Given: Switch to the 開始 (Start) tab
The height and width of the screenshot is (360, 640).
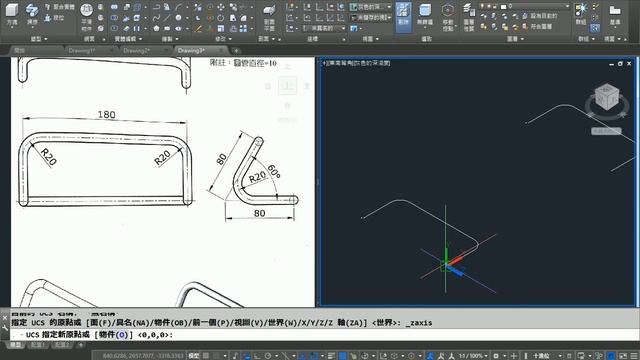Looking at the screenshot, I should pos(20,51).
